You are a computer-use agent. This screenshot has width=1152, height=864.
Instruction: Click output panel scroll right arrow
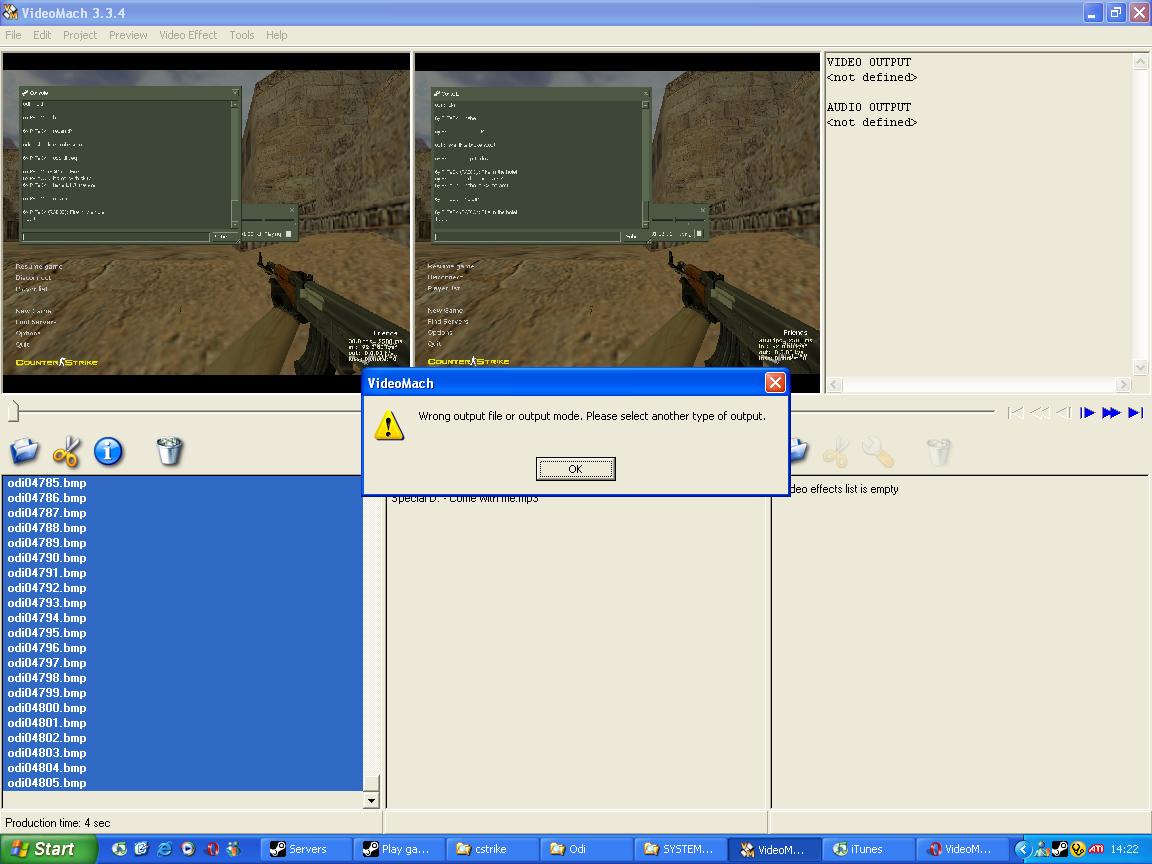pyautogui.click(x=1123, y=384)
